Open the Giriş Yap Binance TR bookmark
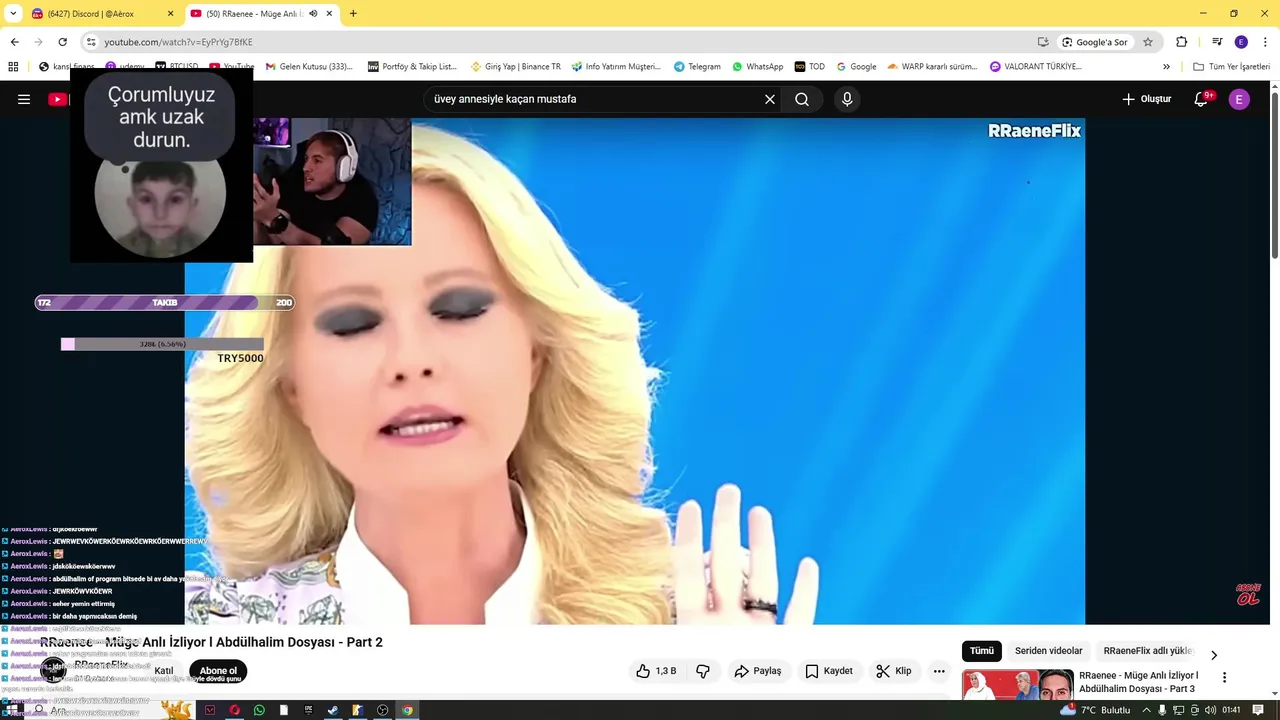The height and width of the screenshot is (720, 1280). pos(514,67)
